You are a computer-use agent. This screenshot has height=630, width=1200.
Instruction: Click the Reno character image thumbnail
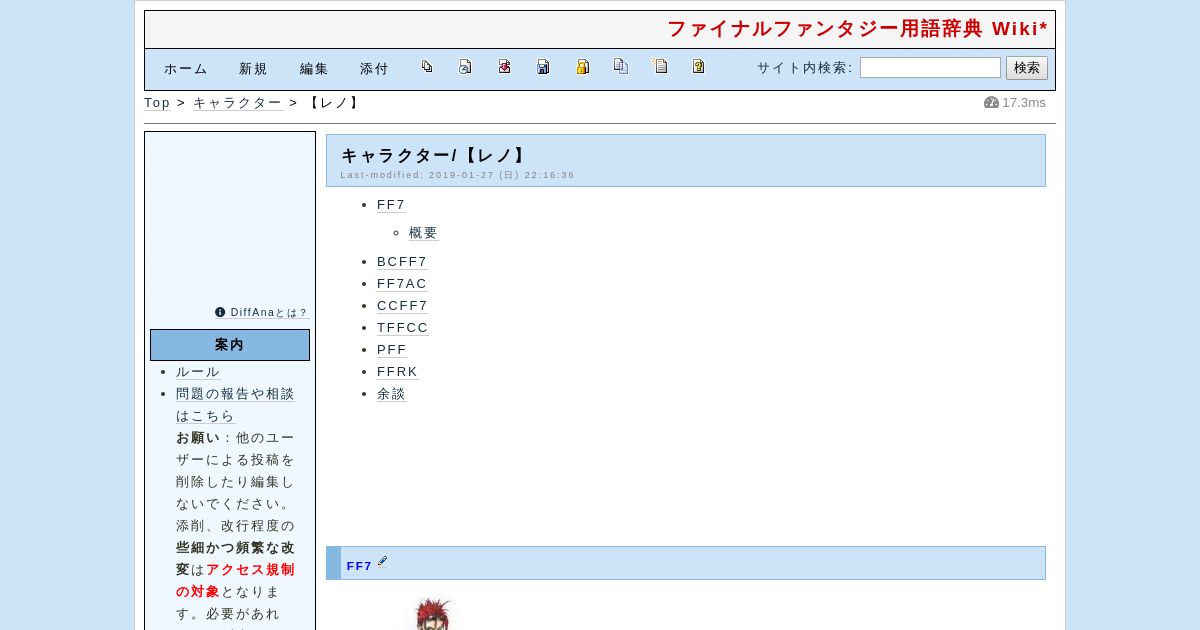click(432, 614)
